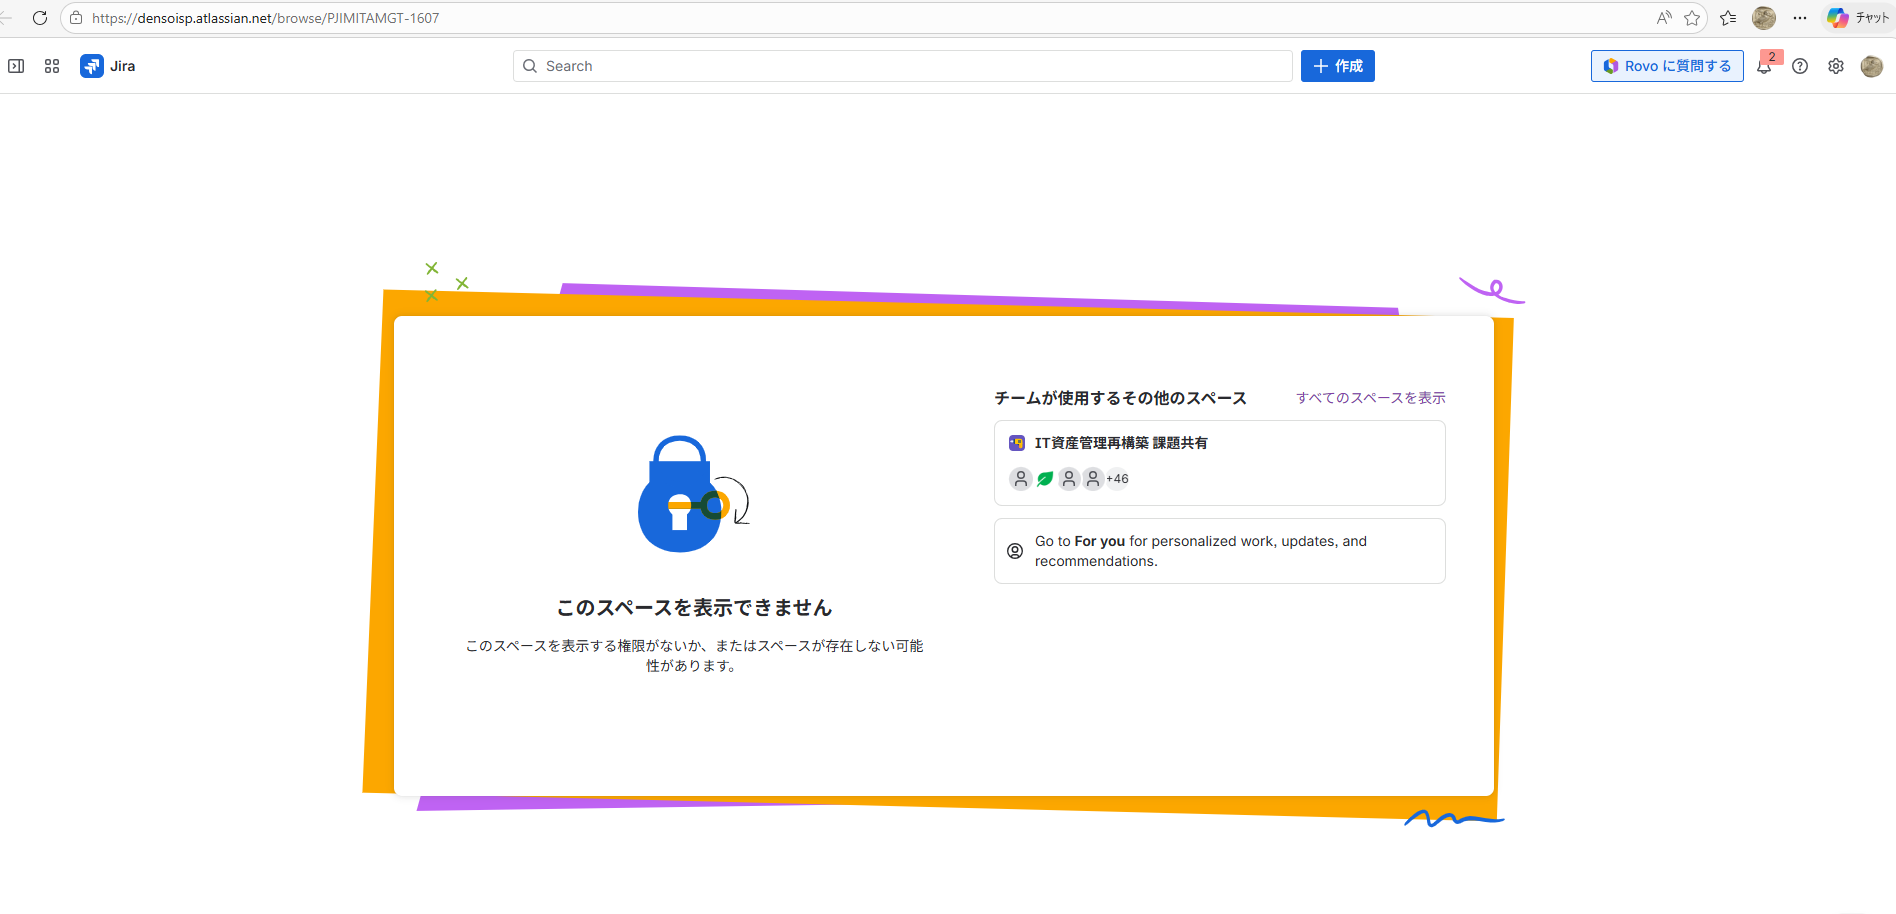Viewport: 1896px width, 914px height.
Task: Toggle the Jira sidebar panel icon
Action: point(16,66)
